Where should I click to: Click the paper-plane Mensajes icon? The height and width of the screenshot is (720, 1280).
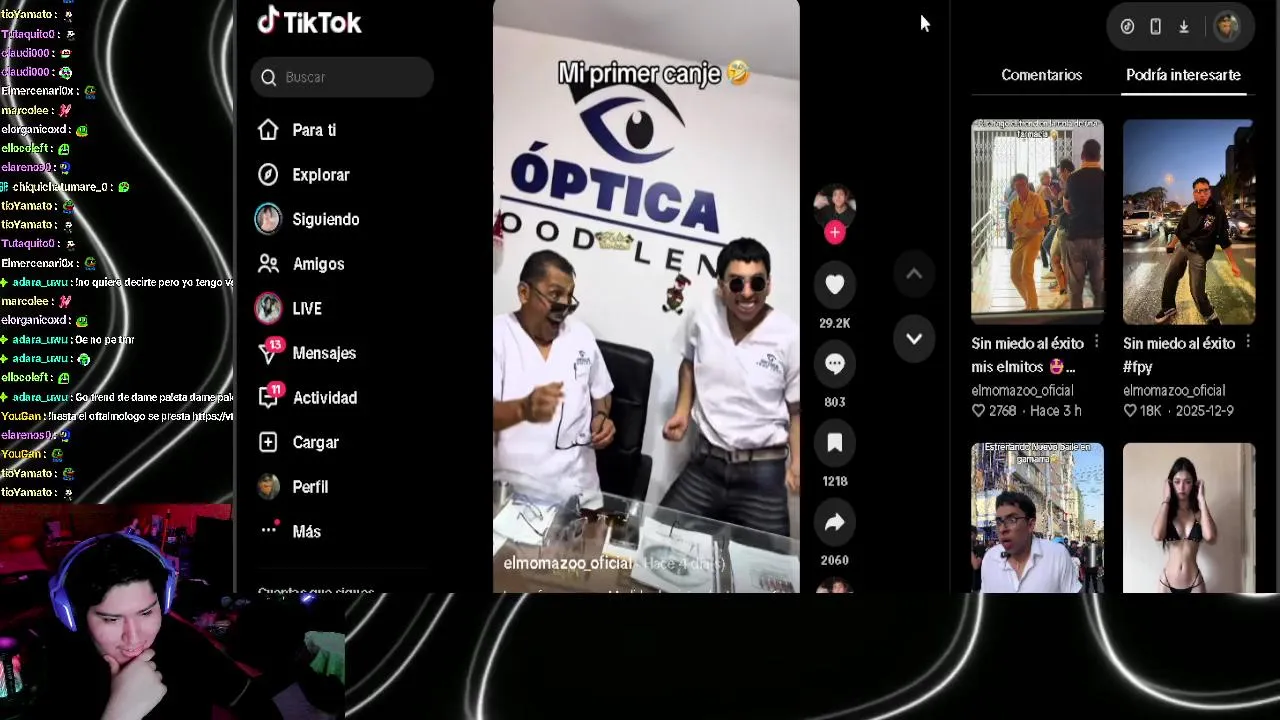click(x=268, y=353)
